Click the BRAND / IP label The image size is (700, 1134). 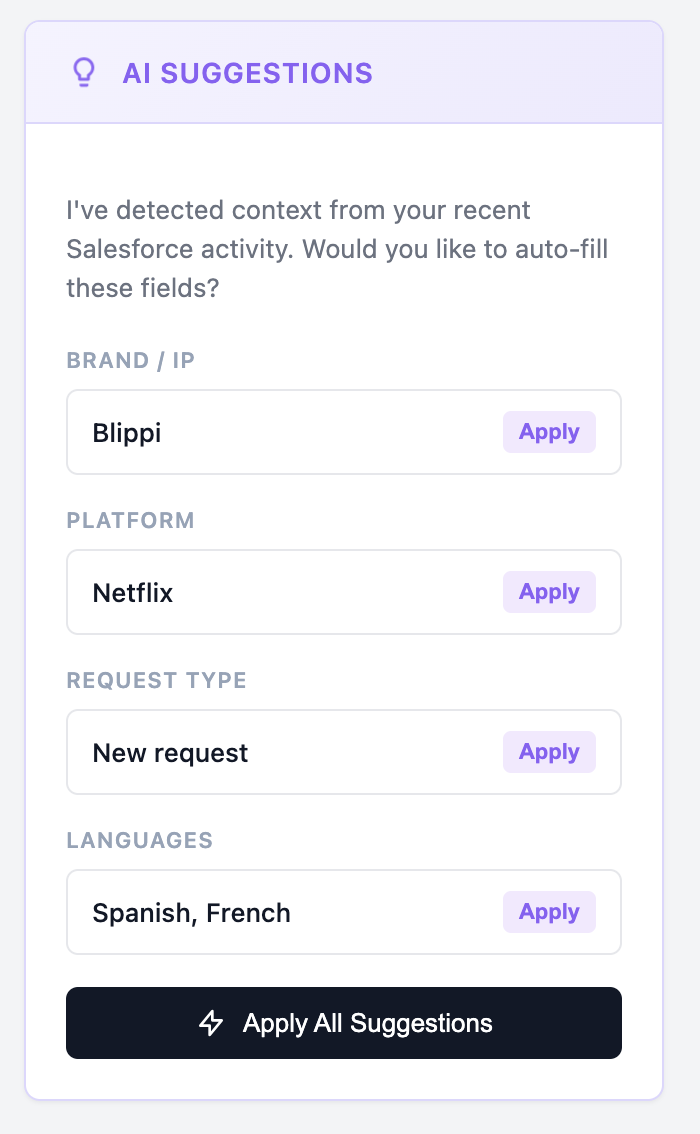click(x=131, y=360)
